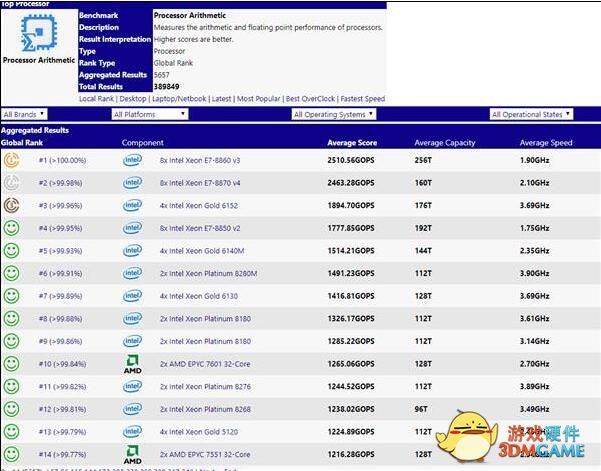This screenshot has height=471, width=601.
Task: Sort by Average Capacity column header
Action: [x=445, y=143]
